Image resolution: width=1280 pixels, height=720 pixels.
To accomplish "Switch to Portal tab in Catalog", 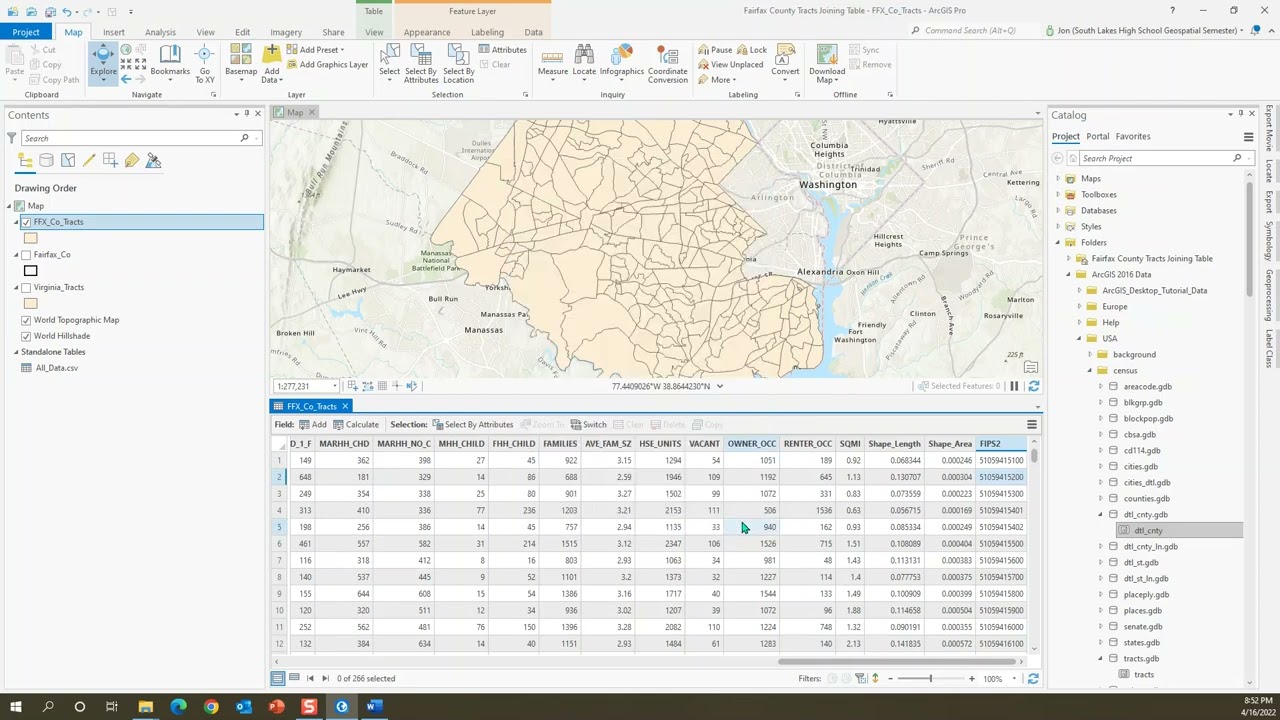I will click(x=1098, y=136).
